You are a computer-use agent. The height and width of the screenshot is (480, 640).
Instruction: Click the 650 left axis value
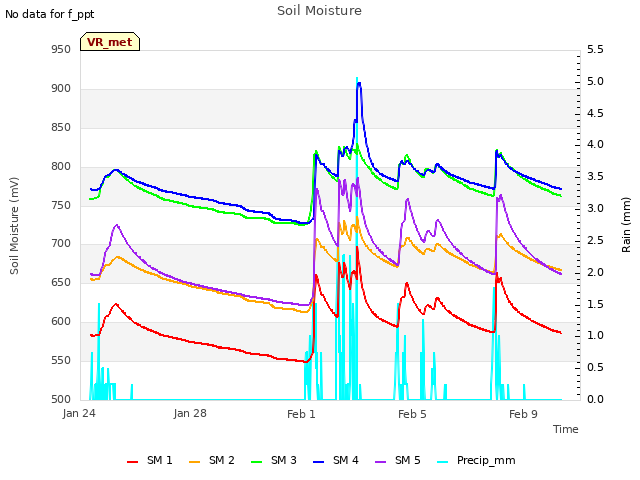(61, 282)
